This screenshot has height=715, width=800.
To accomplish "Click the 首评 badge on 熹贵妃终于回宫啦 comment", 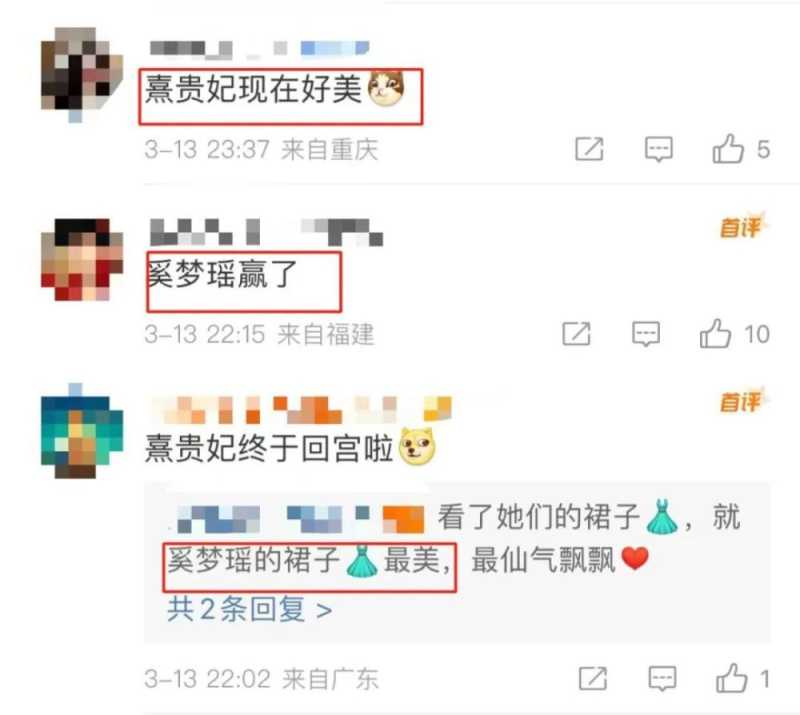I will (742, 401).
